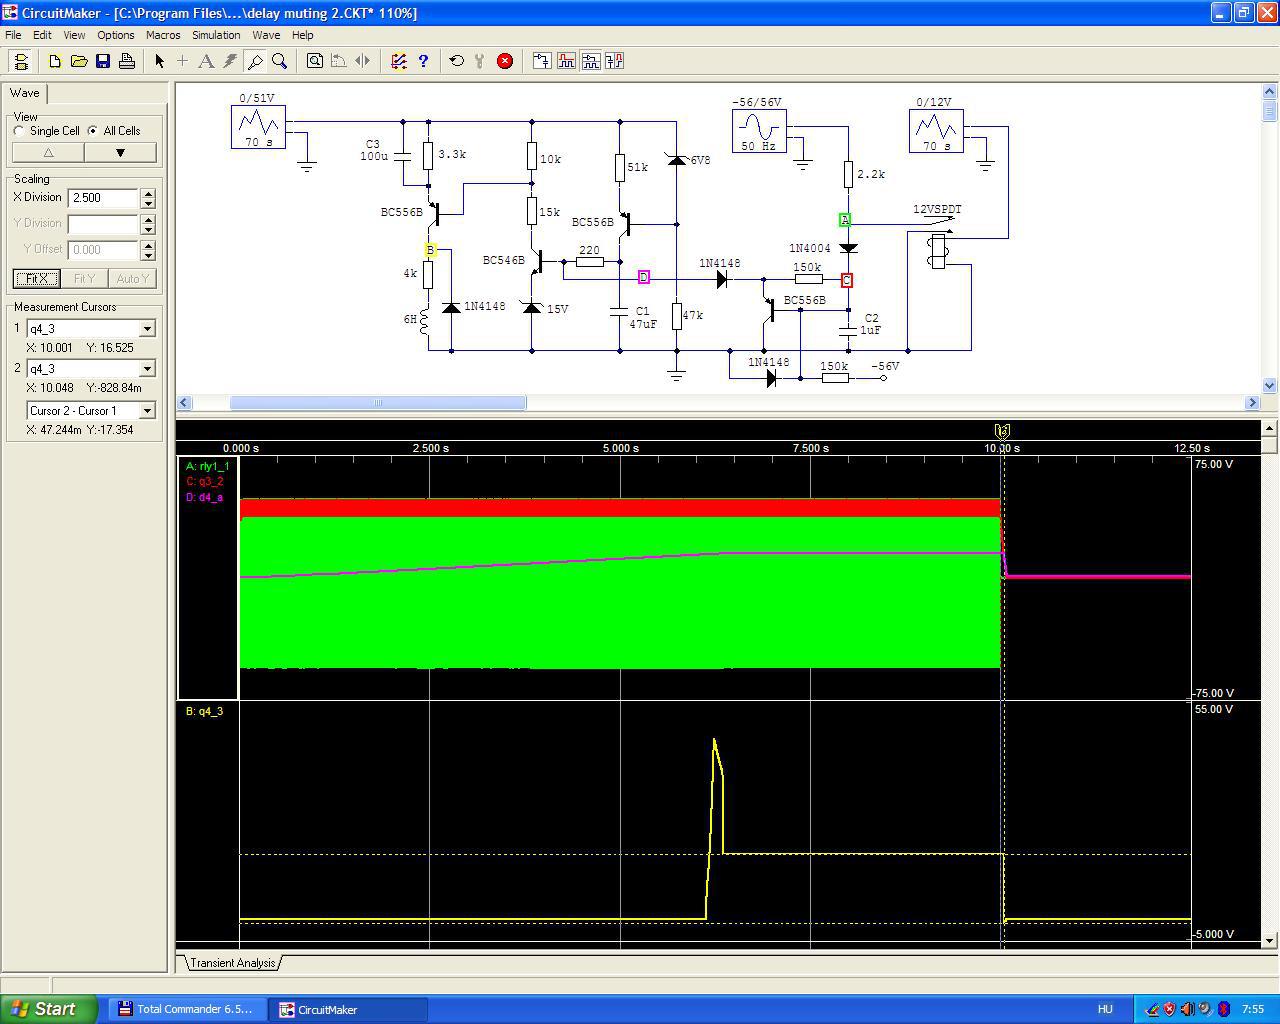Open the Simulation menu
Image resolution: width=1280 pixels, height=1024 pixels.
click(216, 35)
